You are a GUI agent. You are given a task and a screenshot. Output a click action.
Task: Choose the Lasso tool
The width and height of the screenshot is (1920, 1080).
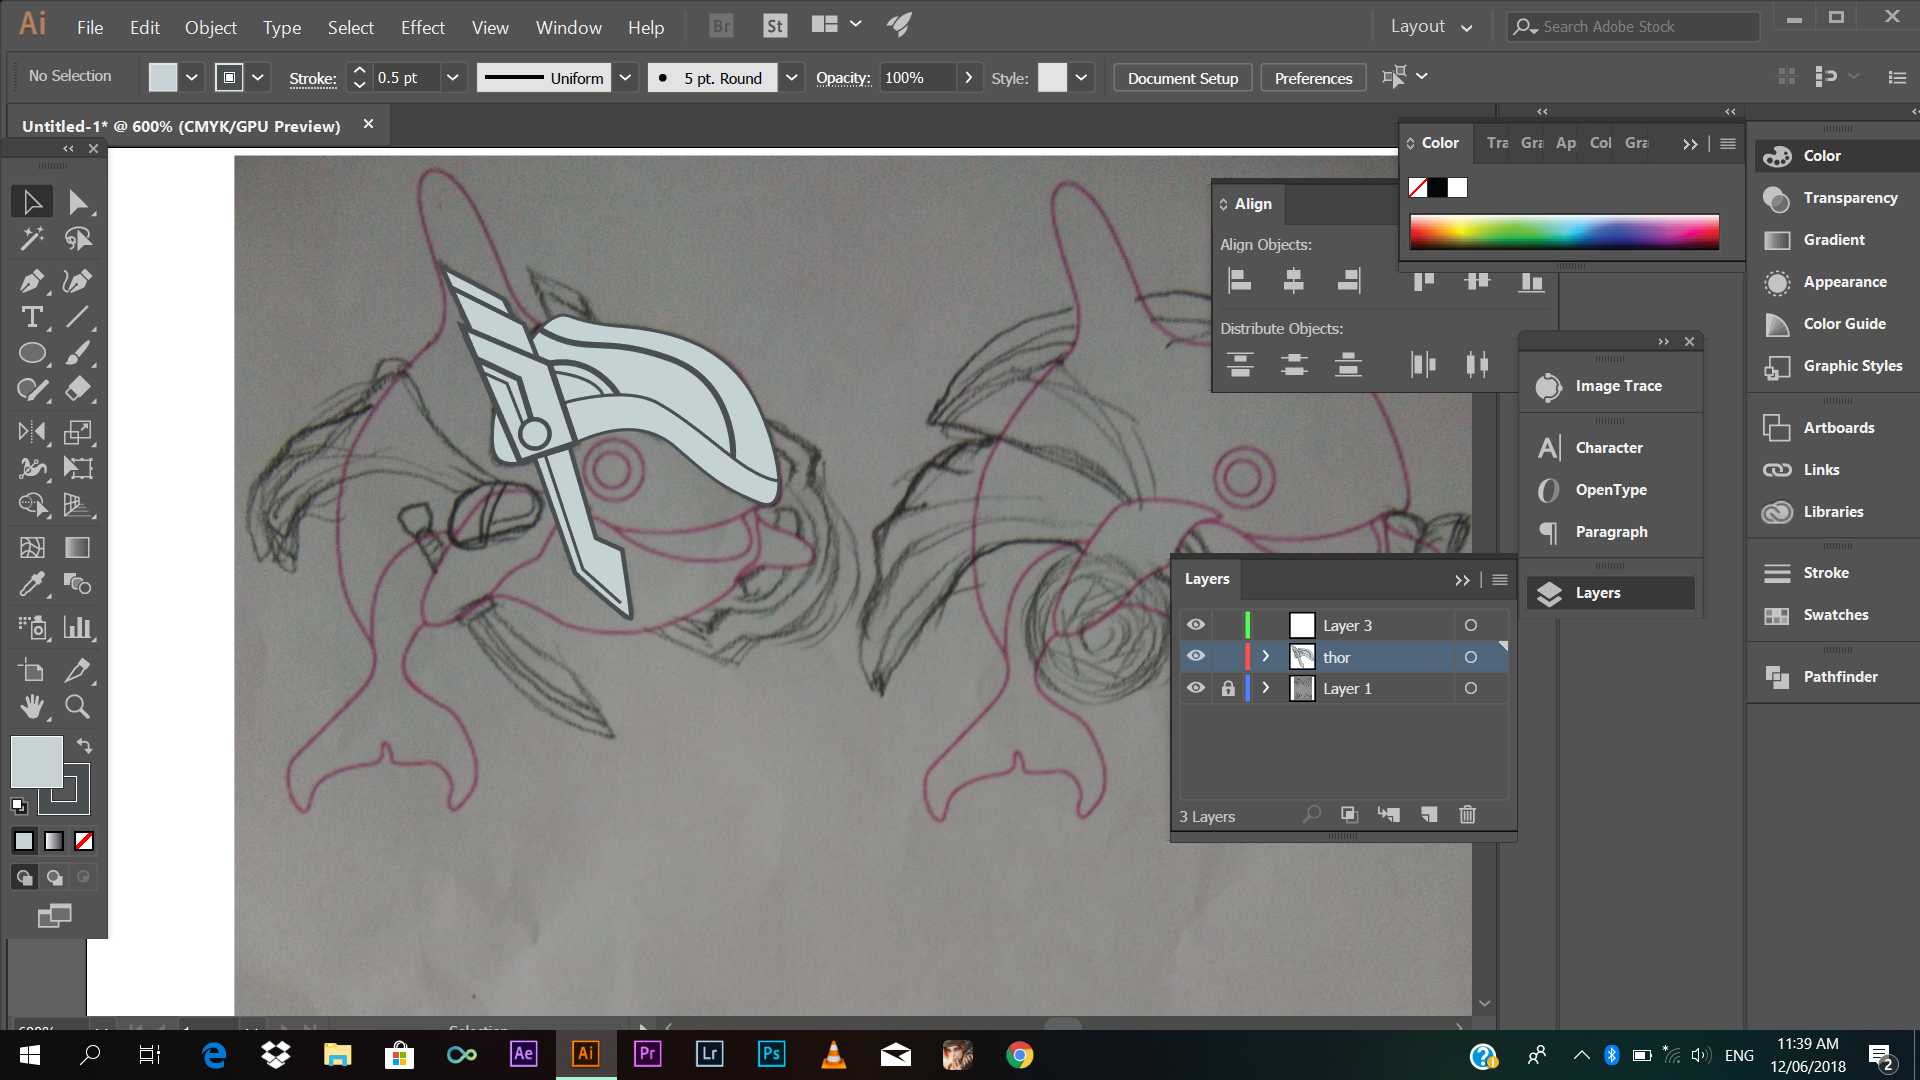pos(78,239)
